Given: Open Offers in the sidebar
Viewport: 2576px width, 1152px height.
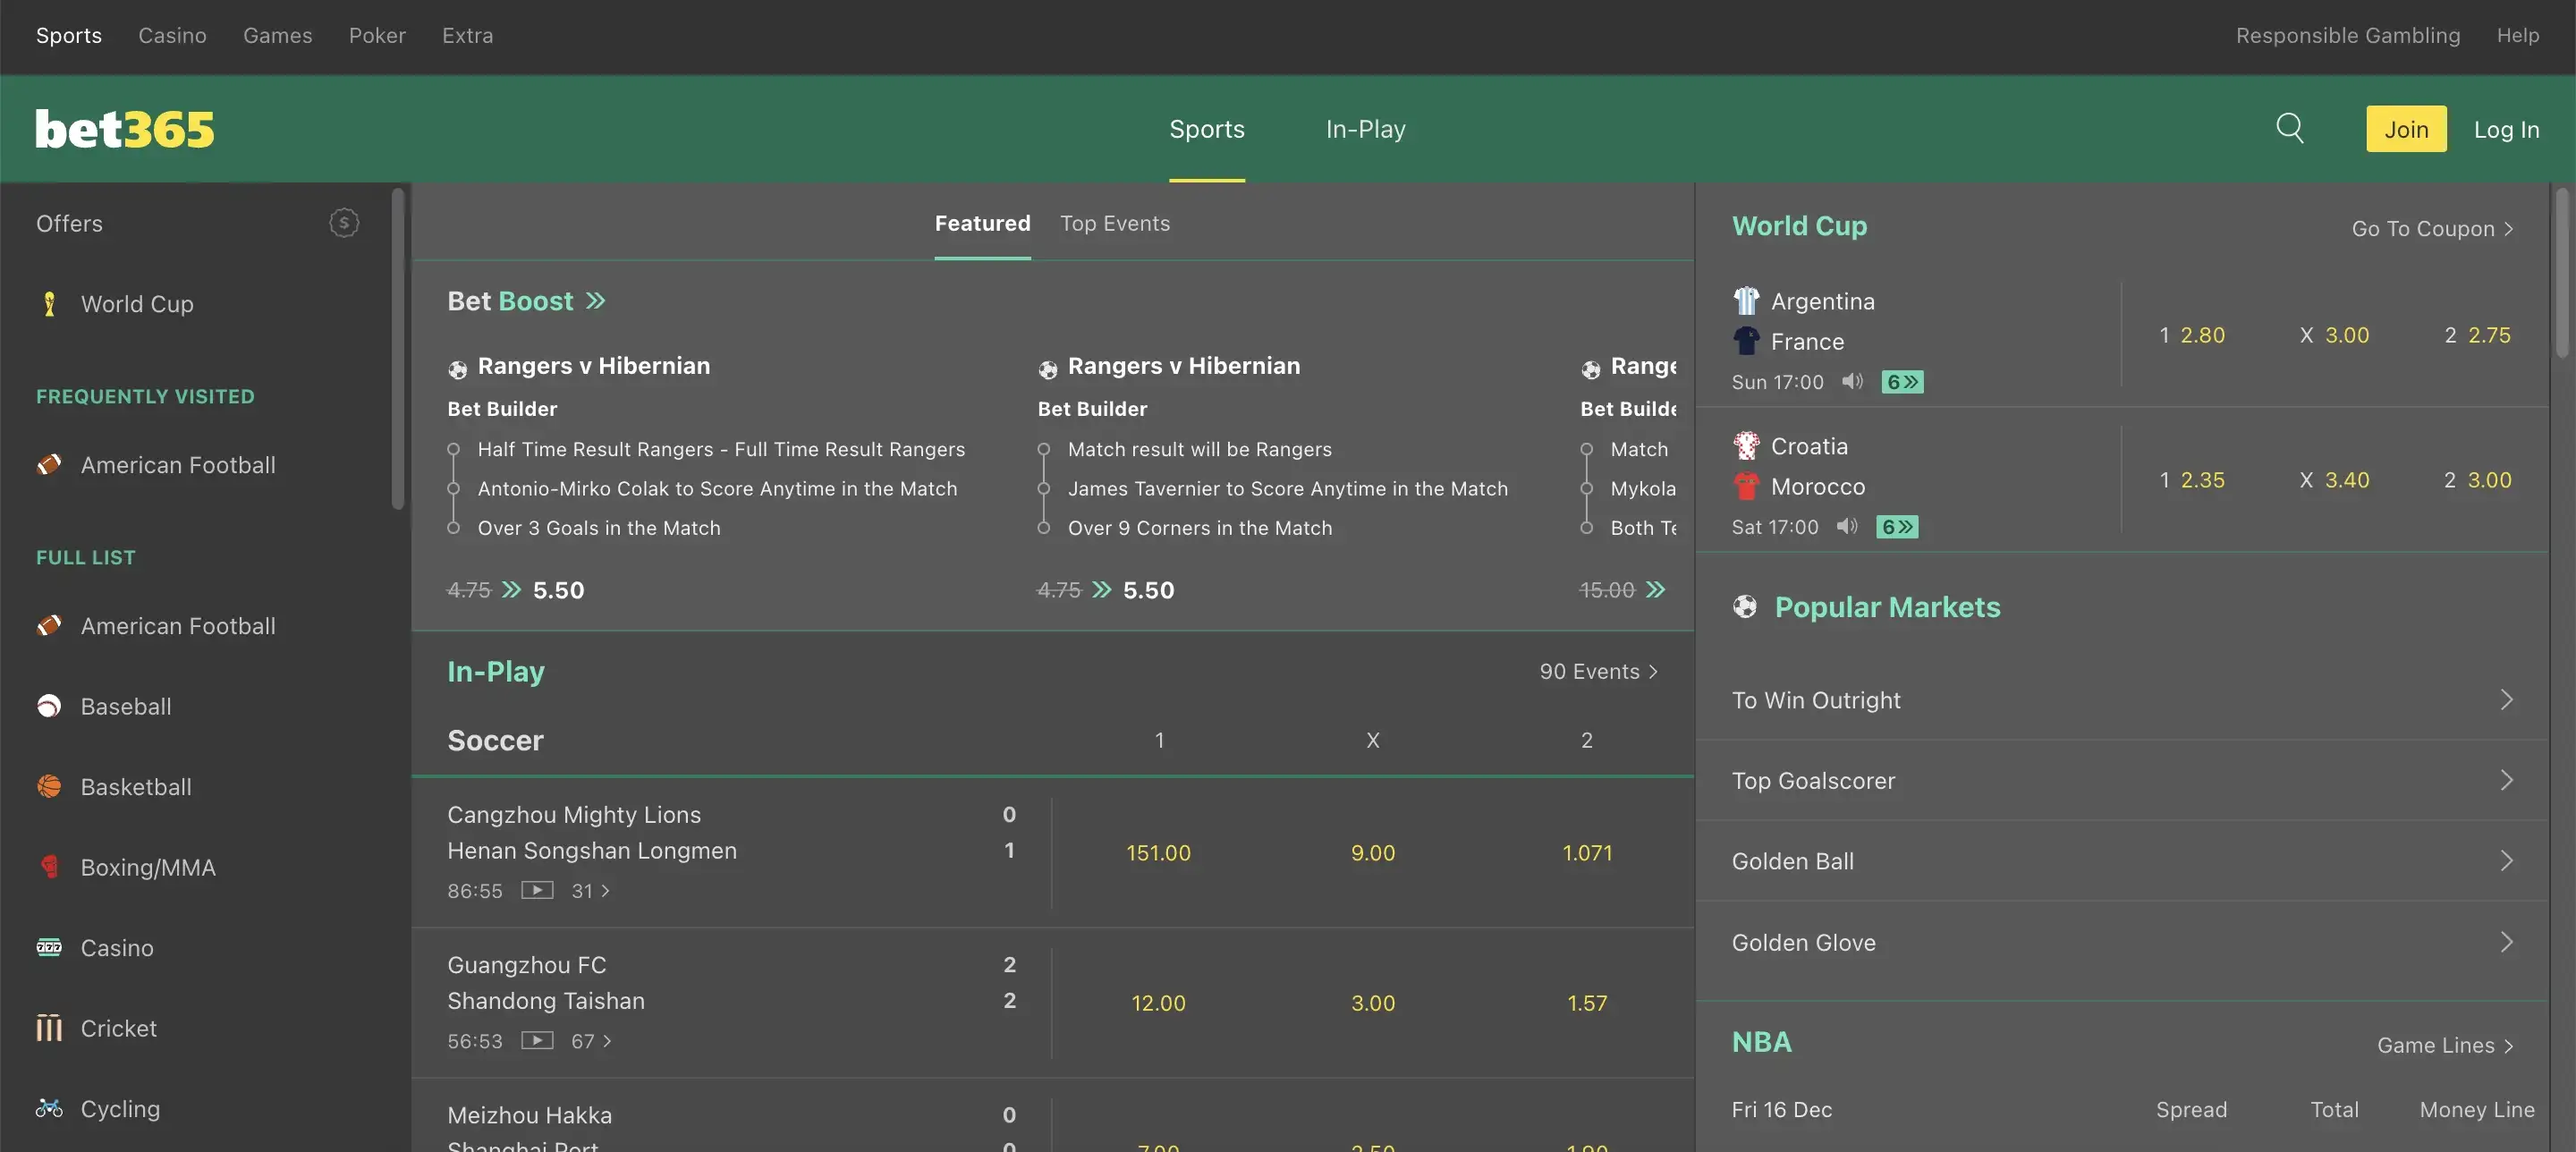Looking at the screenshot, I should click(69, 223).
